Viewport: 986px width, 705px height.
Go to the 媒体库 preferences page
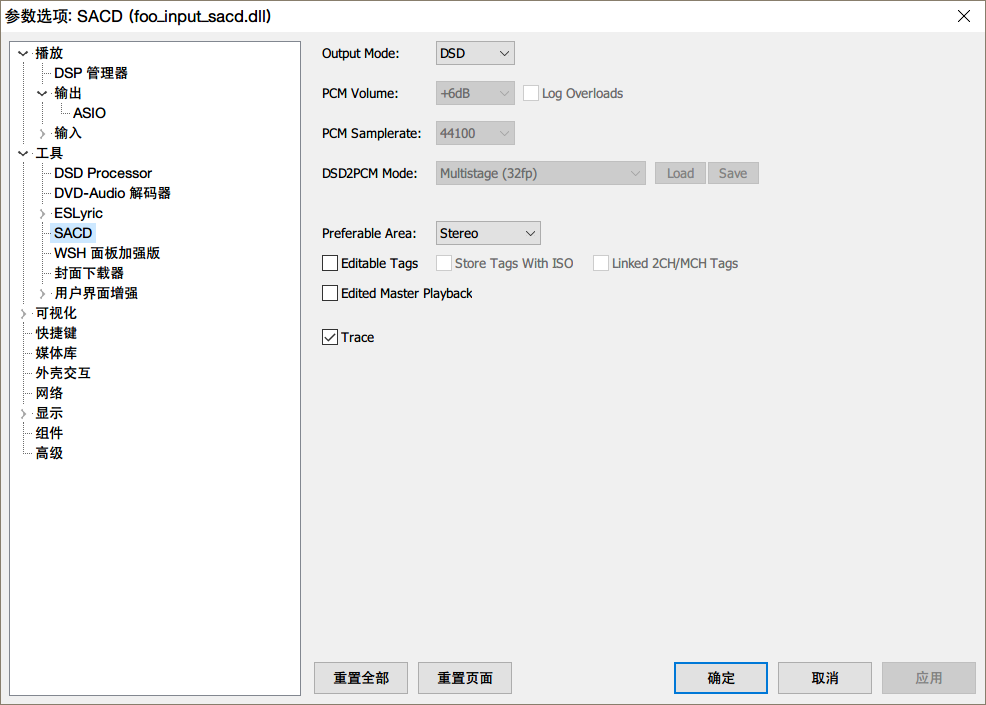(x=56, y=353)
